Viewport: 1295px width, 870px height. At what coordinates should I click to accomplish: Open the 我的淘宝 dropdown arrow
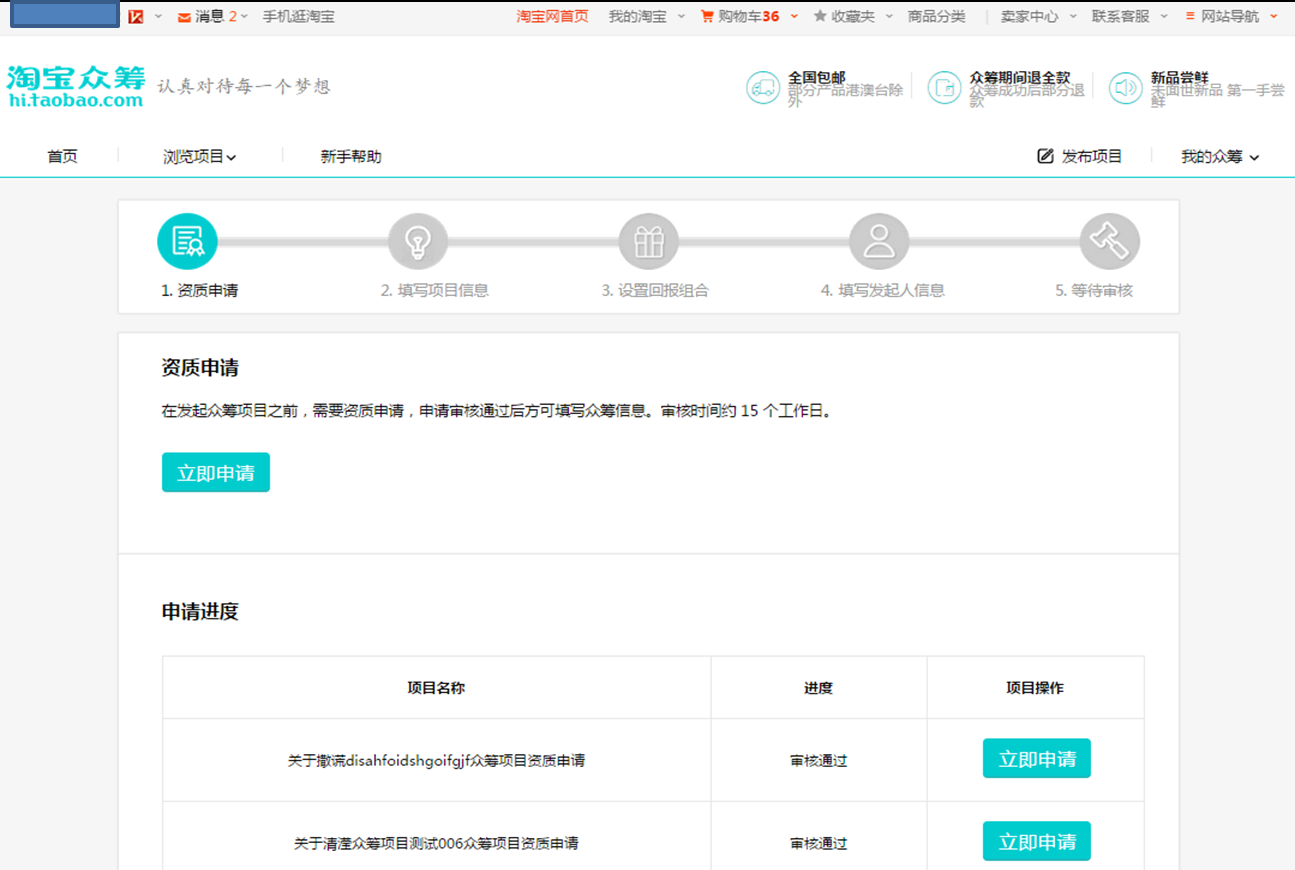tap(681, 17)
